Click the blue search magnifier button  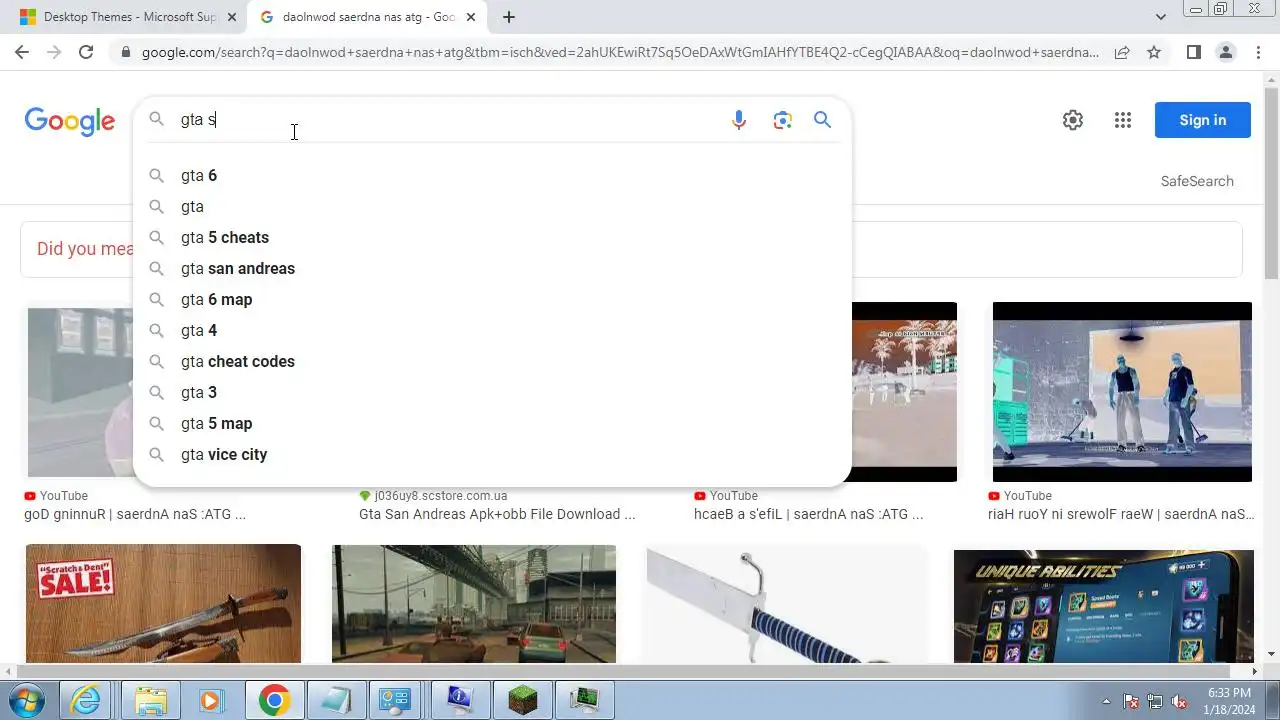[x=823, y=120]
